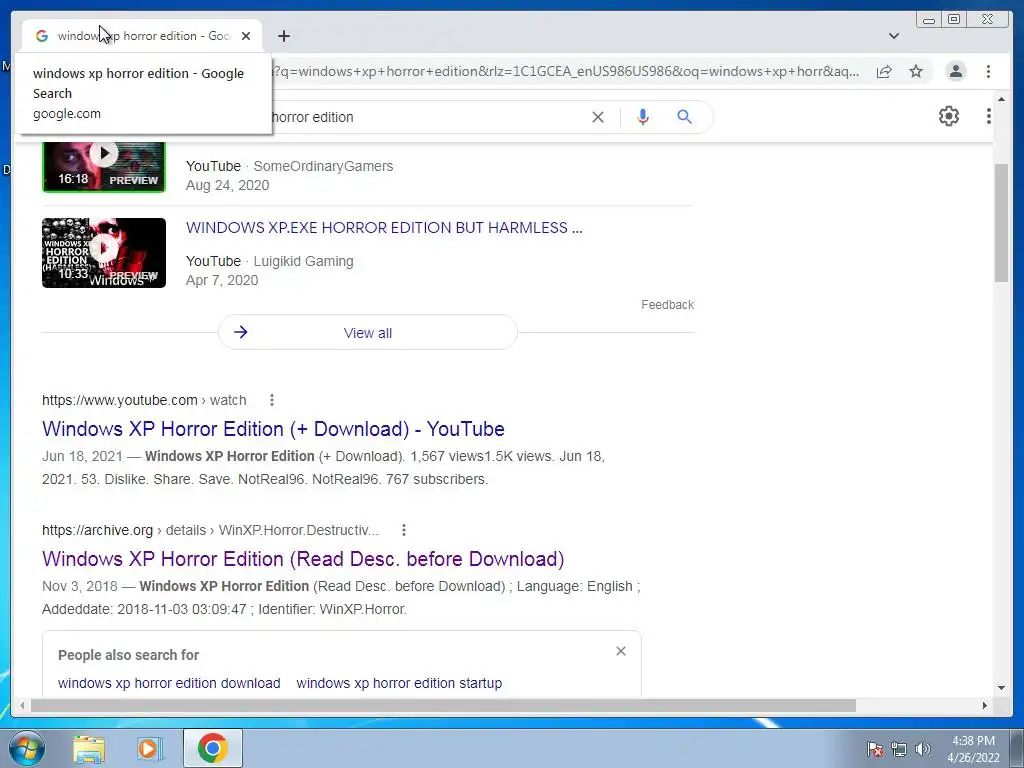Open the Chrome three-dot menu
The image size is (1024, 768).
click(988, 71)
